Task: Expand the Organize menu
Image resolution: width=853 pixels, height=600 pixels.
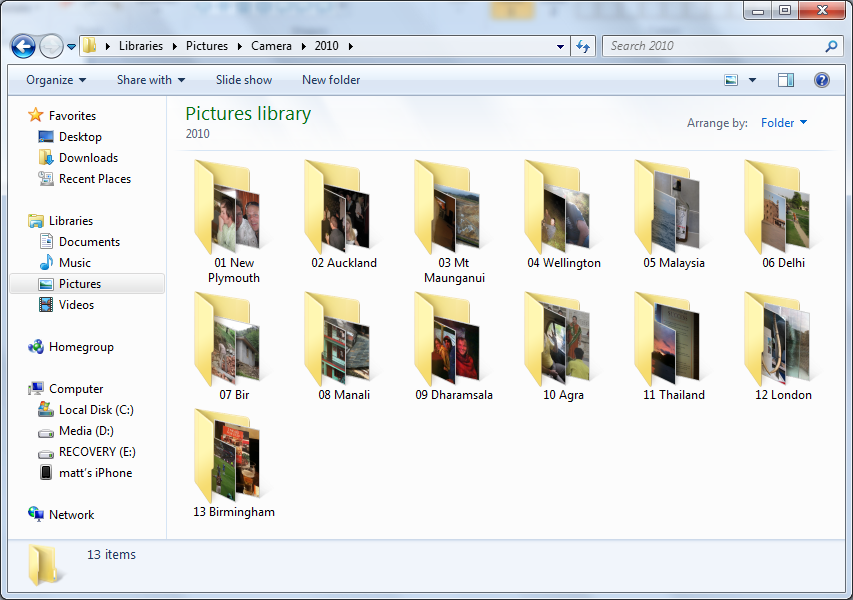Action: 56,80
